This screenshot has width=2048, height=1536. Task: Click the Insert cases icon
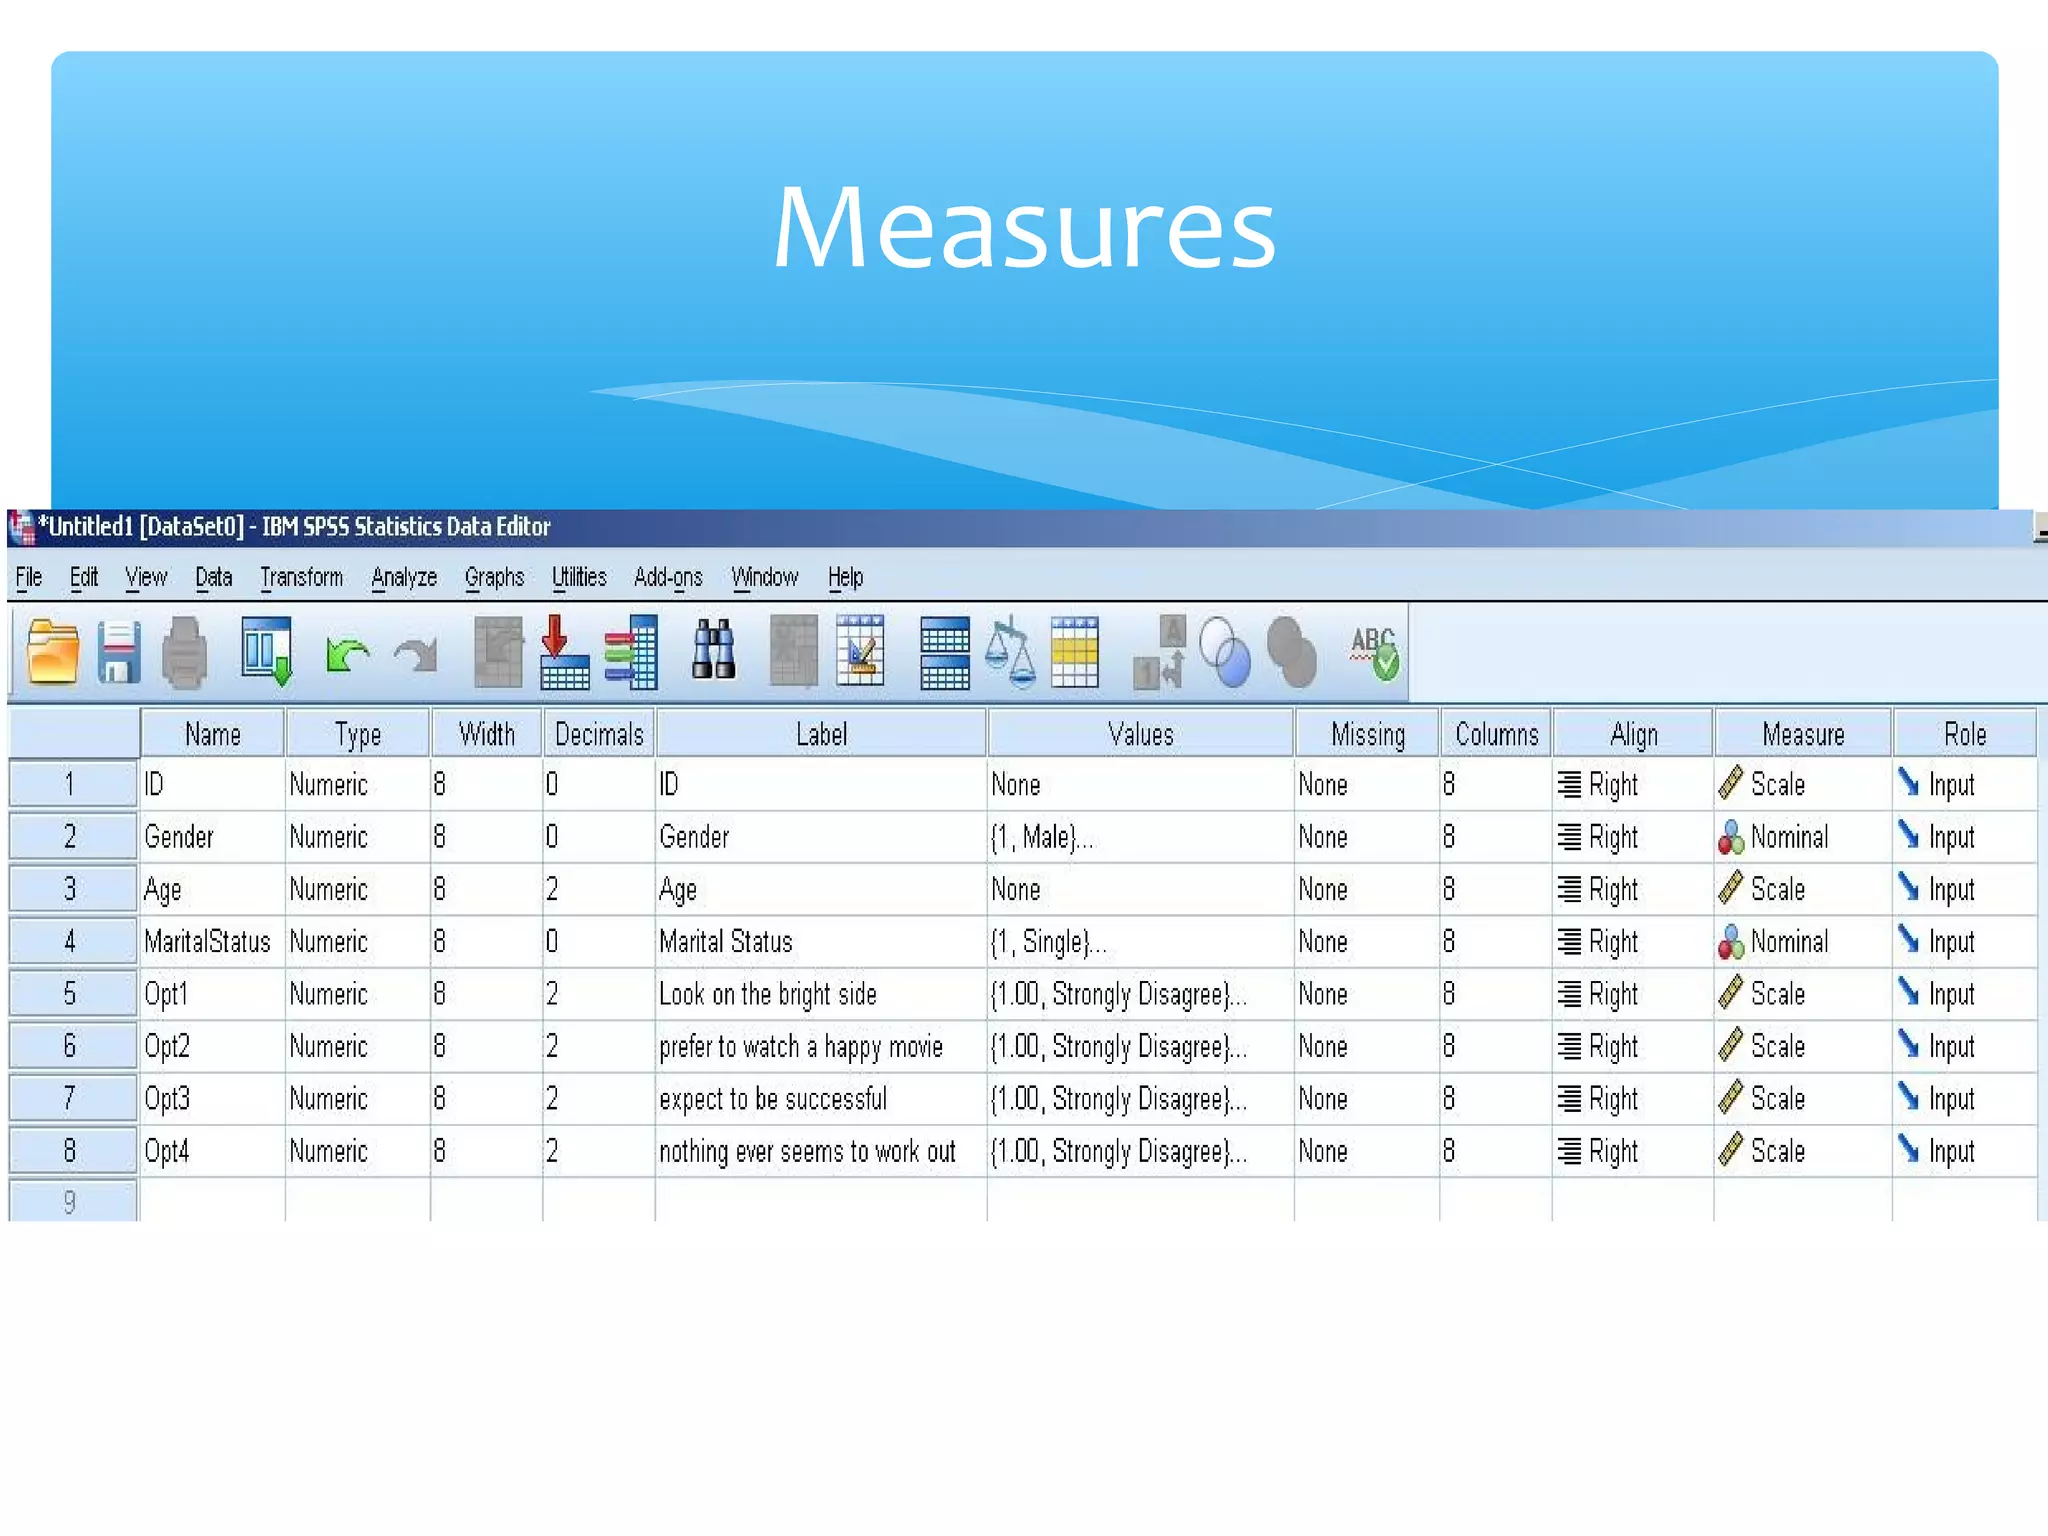[x=794, y=652]
